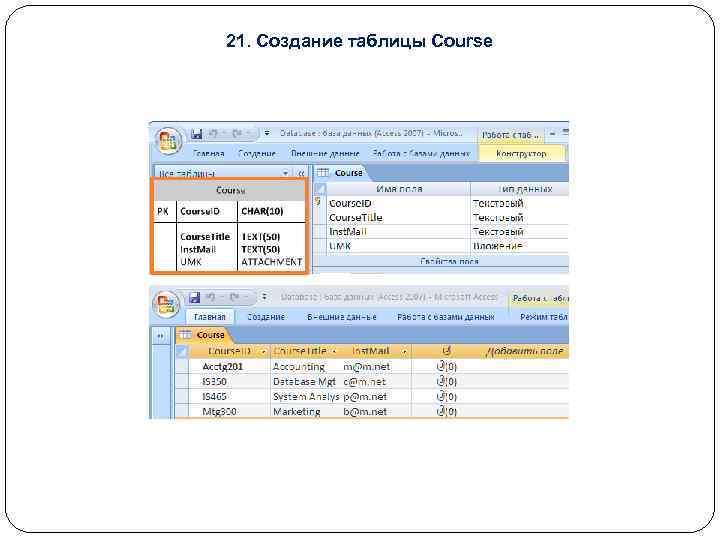720x540 pixels.
Task: Click the c@m.net email cell
Action: point(365,382)
